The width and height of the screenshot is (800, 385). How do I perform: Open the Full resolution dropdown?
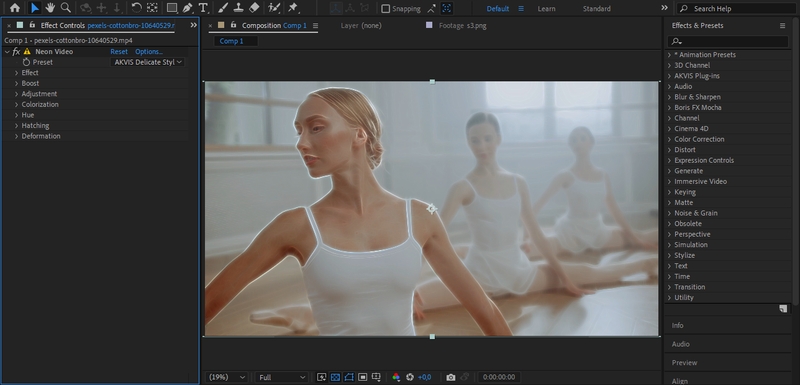pos(282,377)
